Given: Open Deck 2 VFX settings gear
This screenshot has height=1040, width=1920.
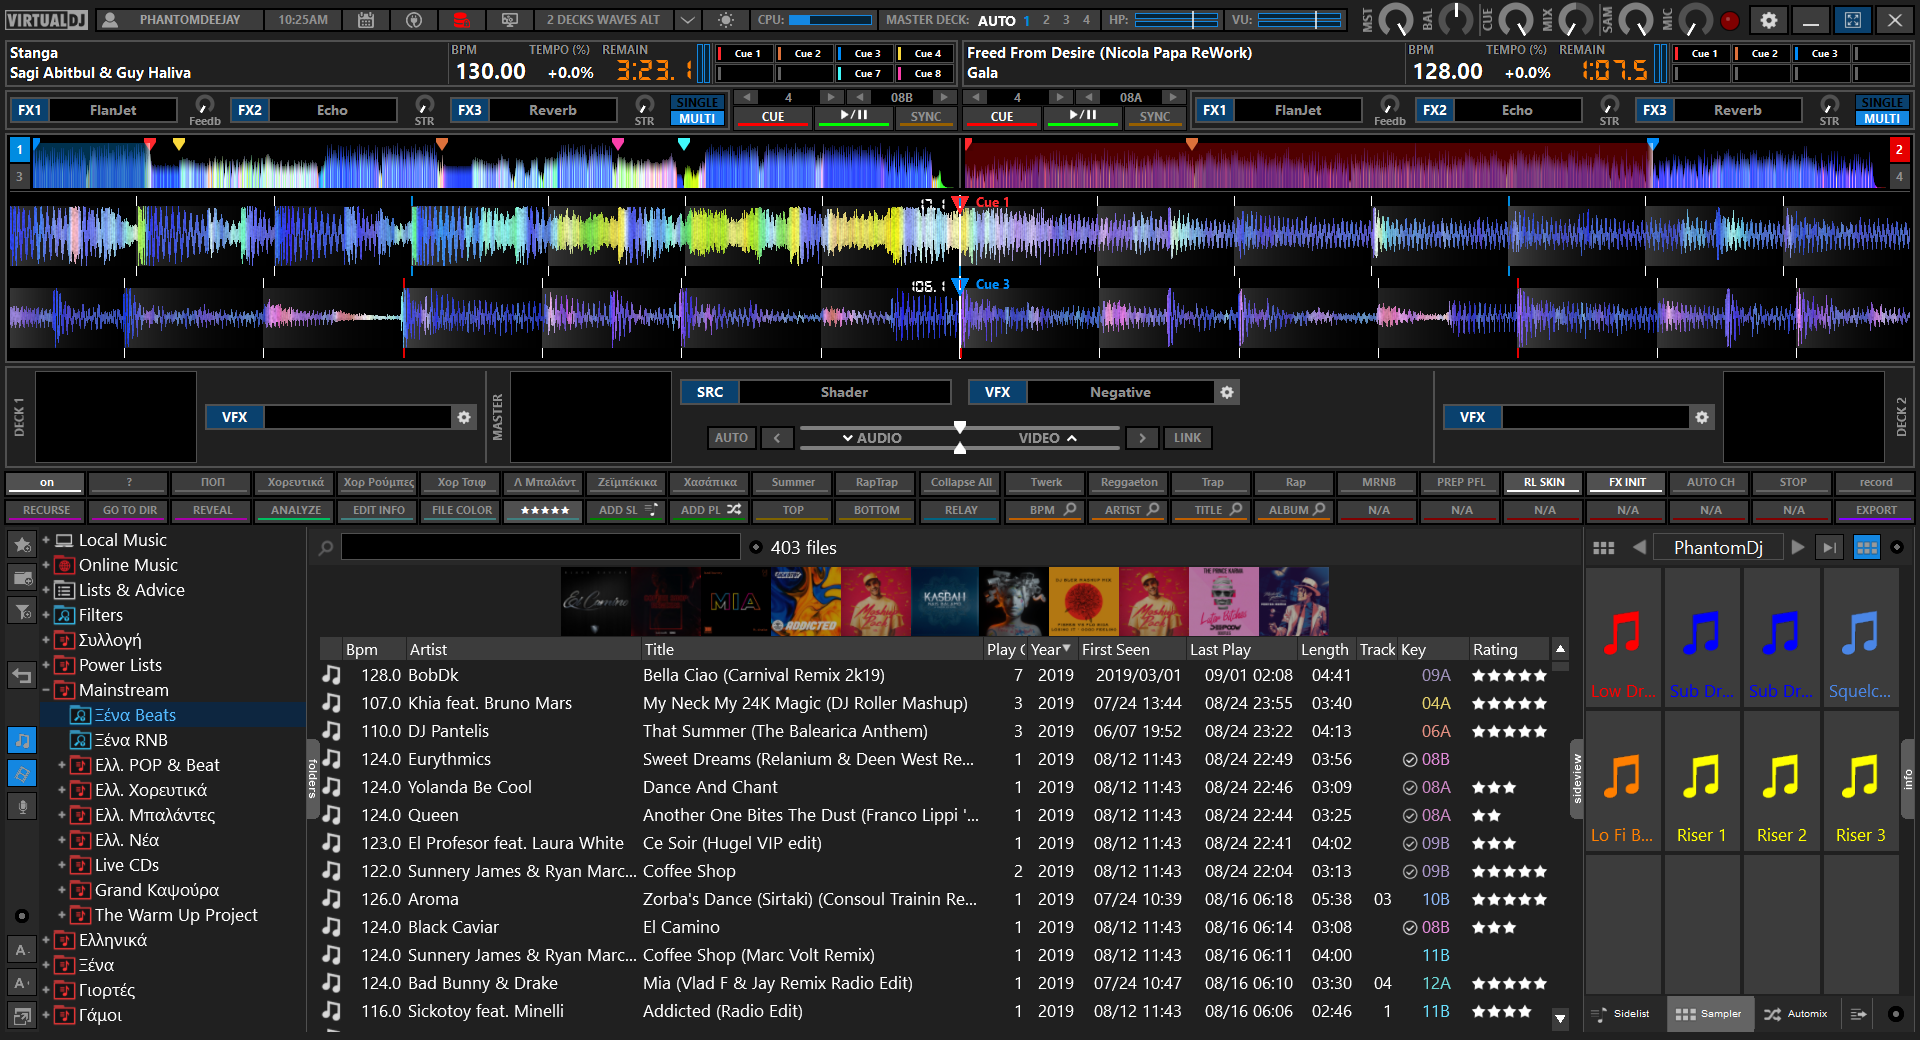Looking at the screenshot, I should (x=1702, y=417).
